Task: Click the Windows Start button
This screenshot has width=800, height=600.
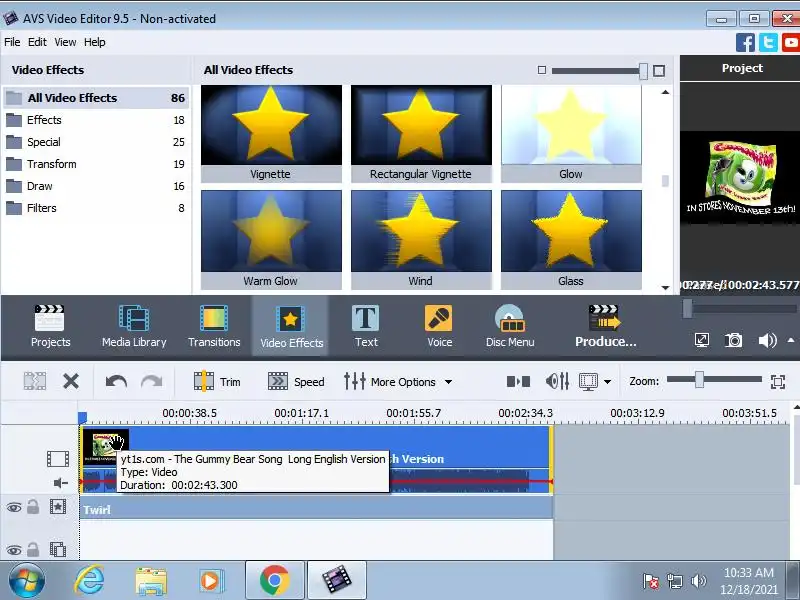Action: (26, 581)
